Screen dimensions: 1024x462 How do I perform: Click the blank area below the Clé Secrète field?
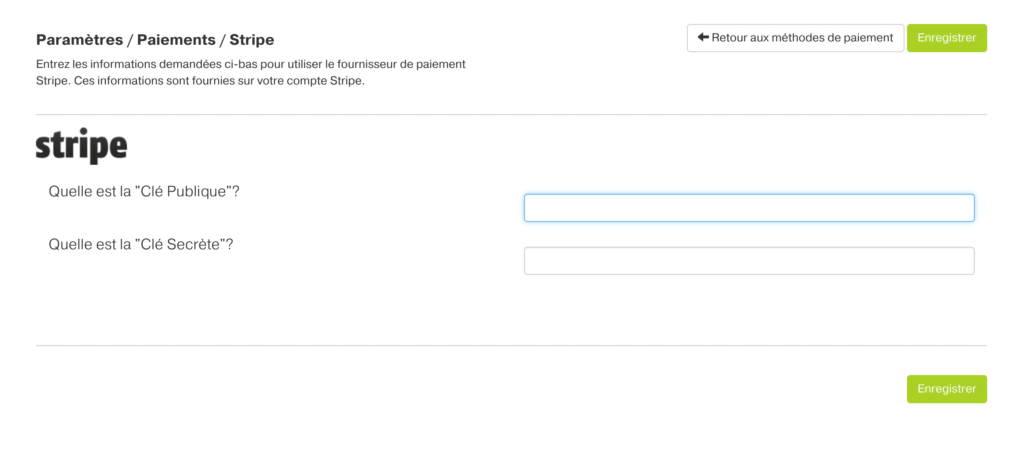point(749,307)
